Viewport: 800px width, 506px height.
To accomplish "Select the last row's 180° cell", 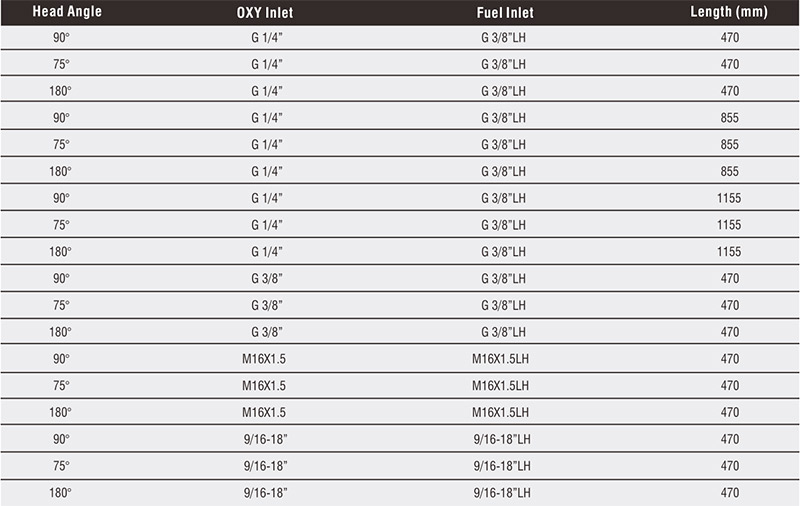I will pos(60,493).
